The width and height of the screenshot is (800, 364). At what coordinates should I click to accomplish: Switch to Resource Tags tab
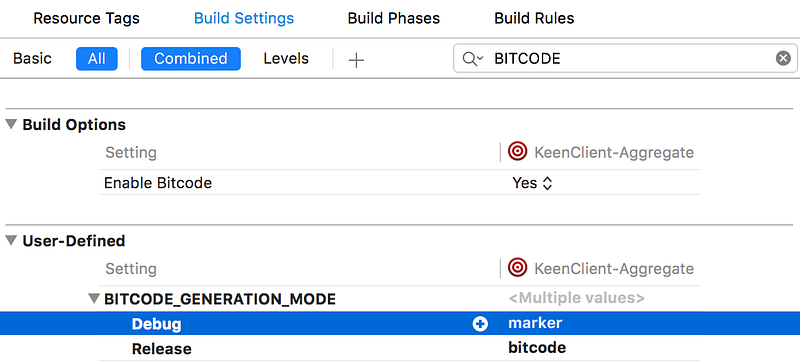pyautogui.click(x=86, y=18)
